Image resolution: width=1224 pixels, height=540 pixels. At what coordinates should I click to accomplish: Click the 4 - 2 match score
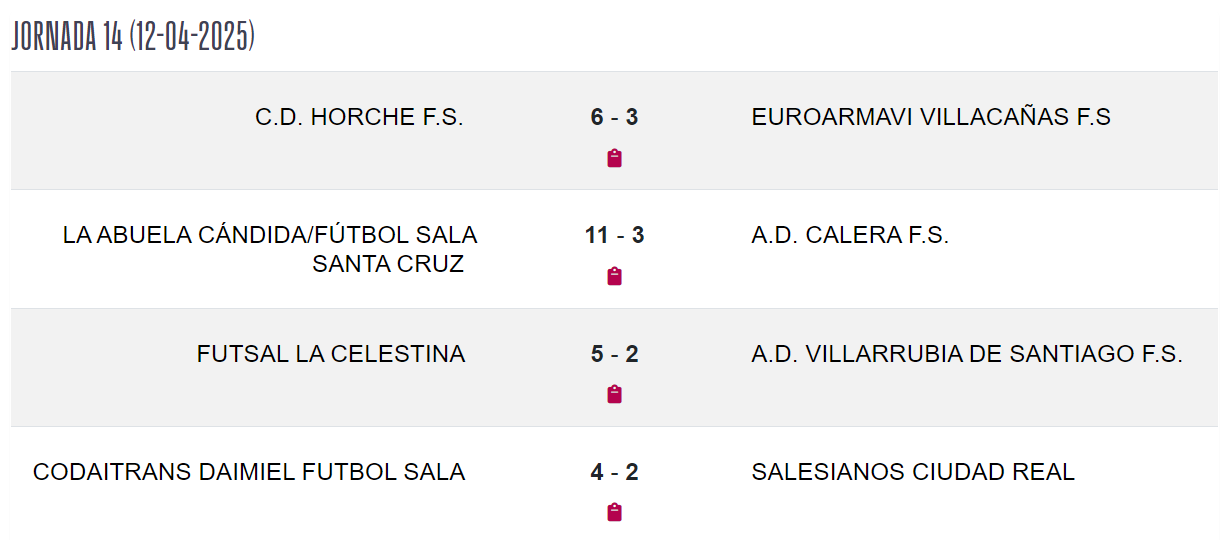614,472
